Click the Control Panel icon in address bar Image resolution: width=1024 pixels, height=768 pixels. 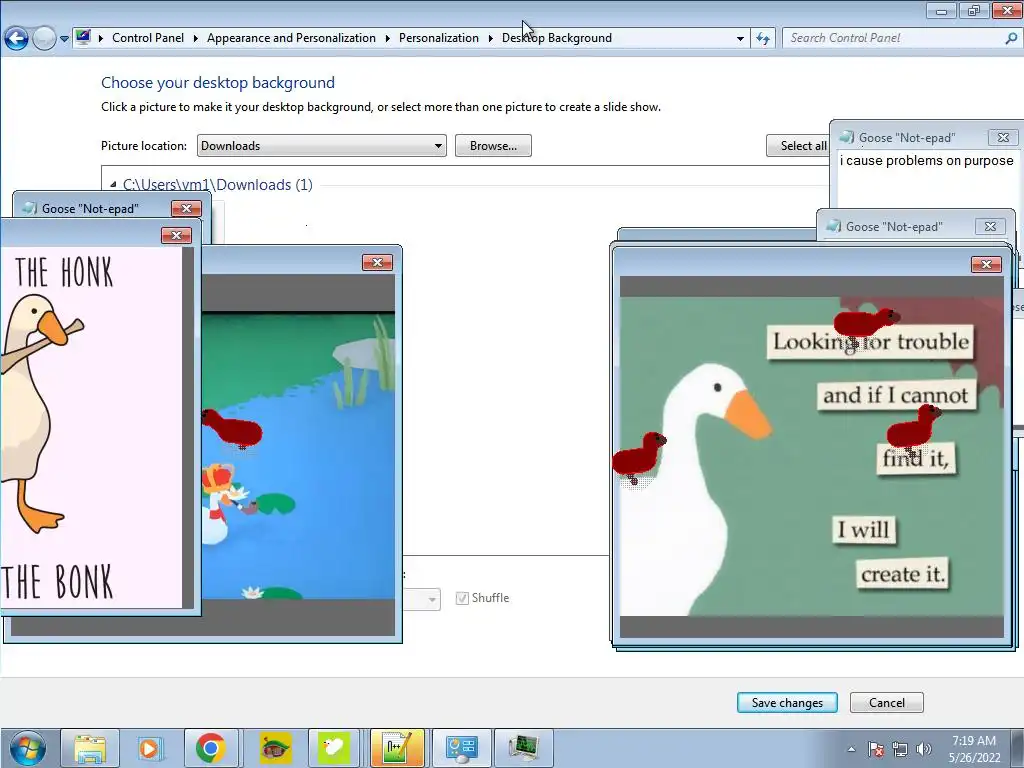click(x=83, y=37)
